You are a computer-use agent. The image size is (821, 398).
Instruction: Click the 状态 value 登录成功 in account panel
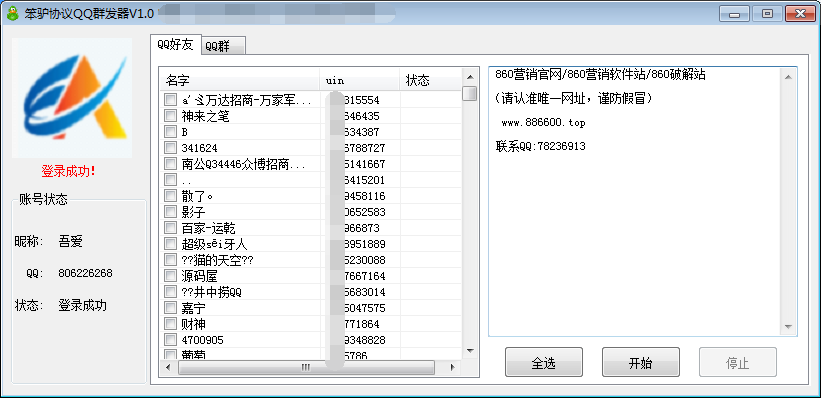pyautogui.click(x=83, y=305)
